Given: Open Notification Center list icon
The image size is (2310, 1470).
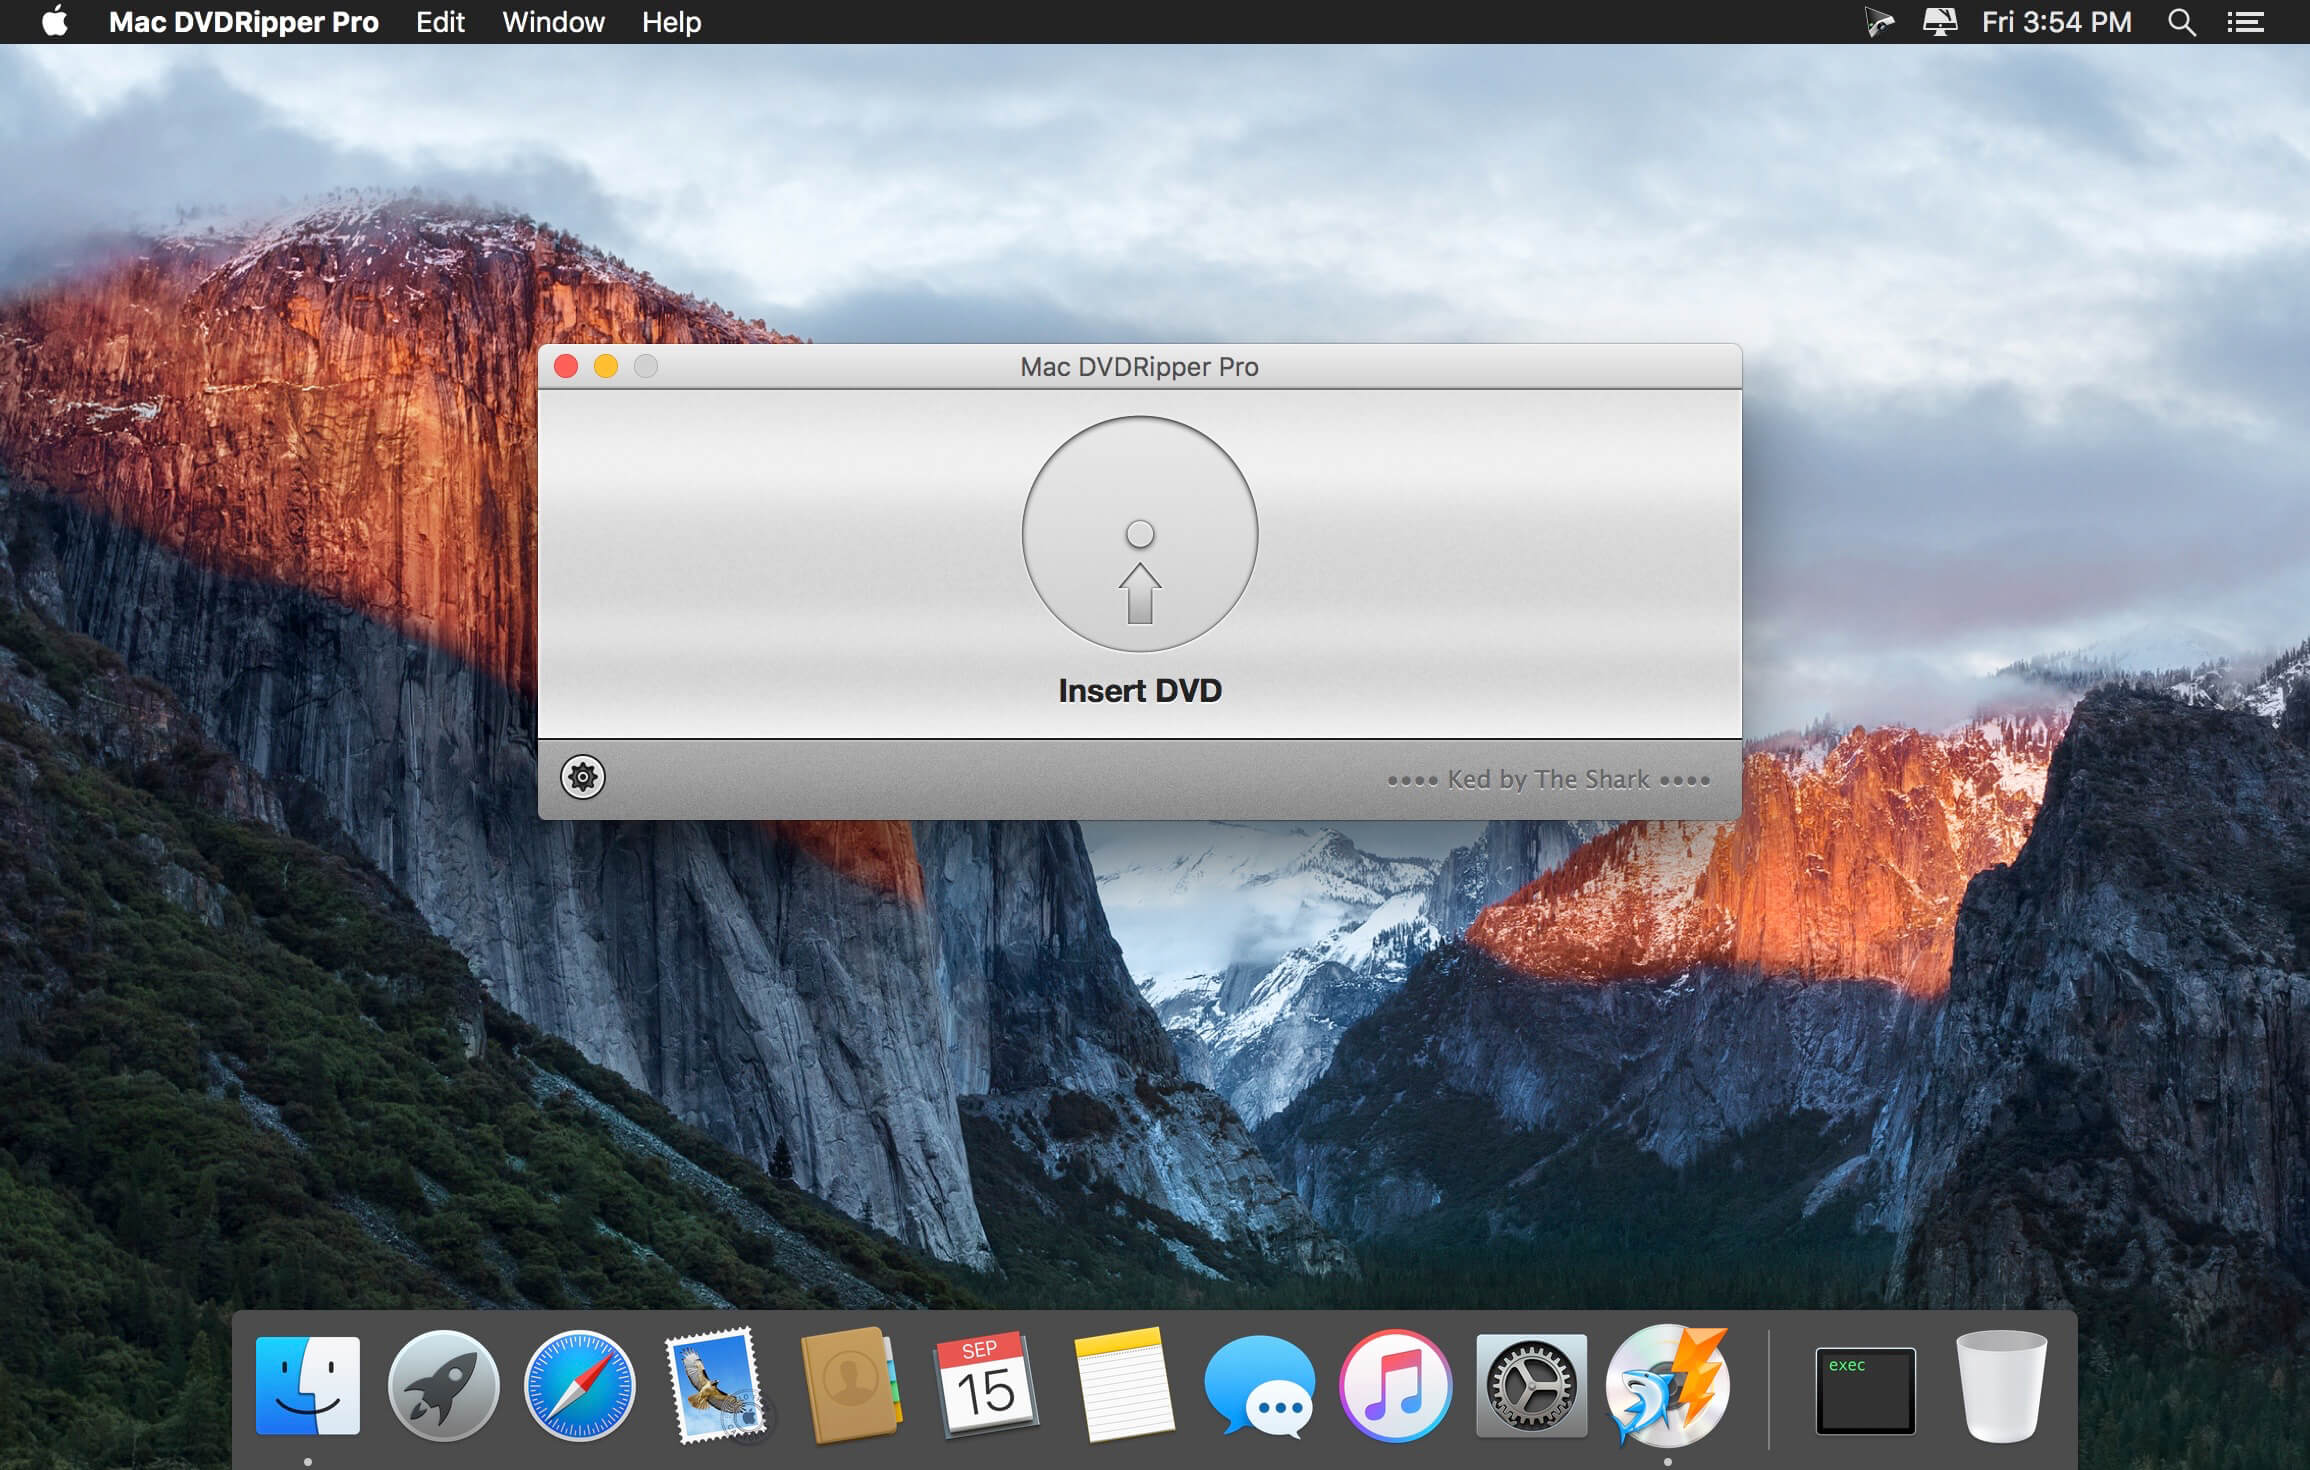Looking at the screenshot, I should [2245, 22].
